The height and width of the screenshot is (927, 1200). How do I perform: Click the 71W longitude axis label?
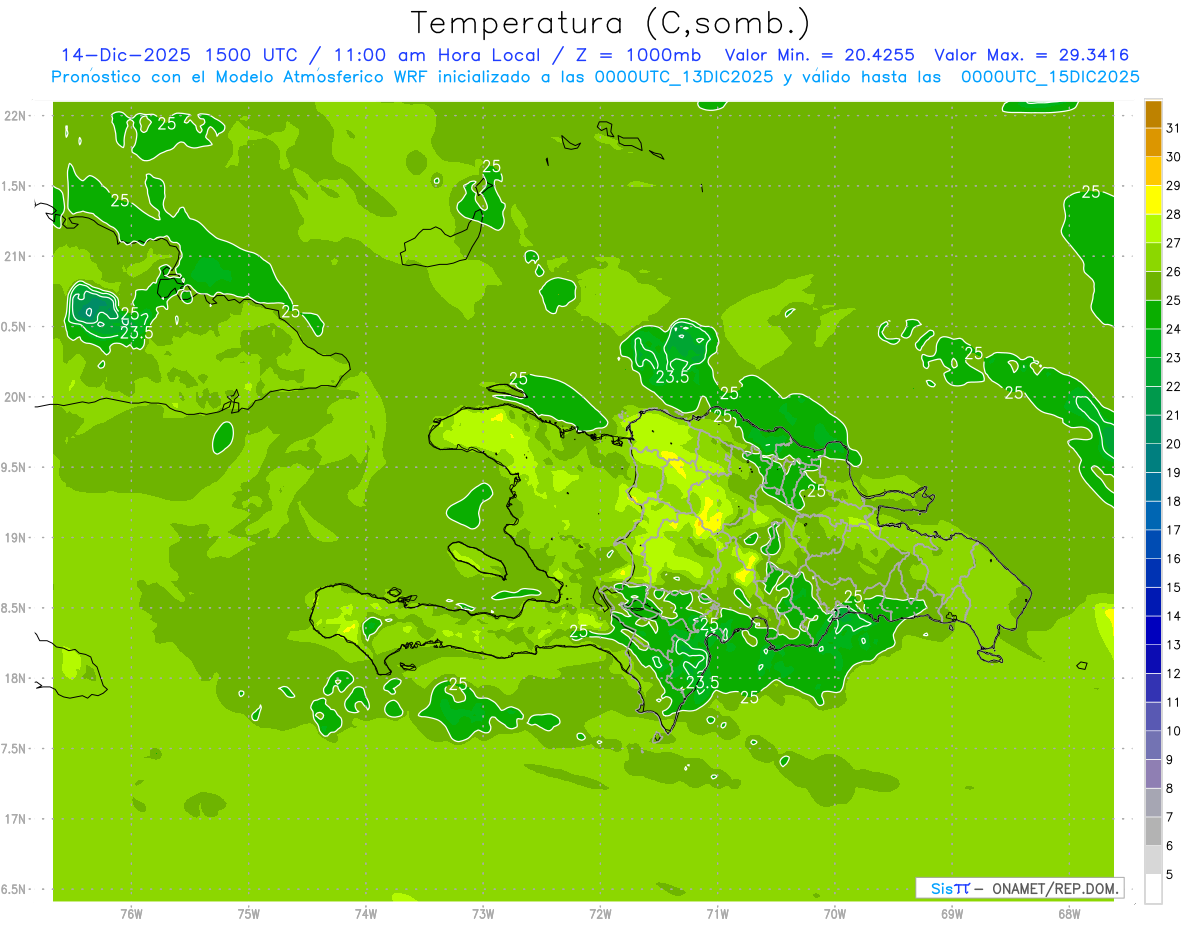coord(717,913)
